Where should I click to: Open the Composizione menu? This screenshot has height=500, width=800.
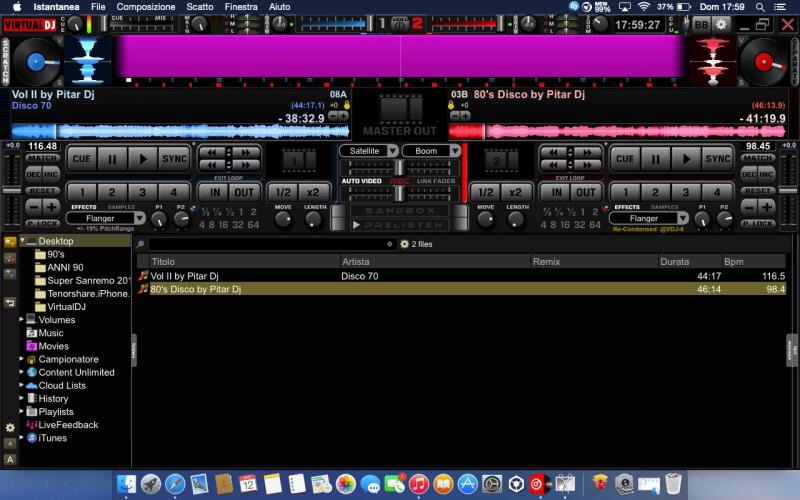tap(145, 7)
